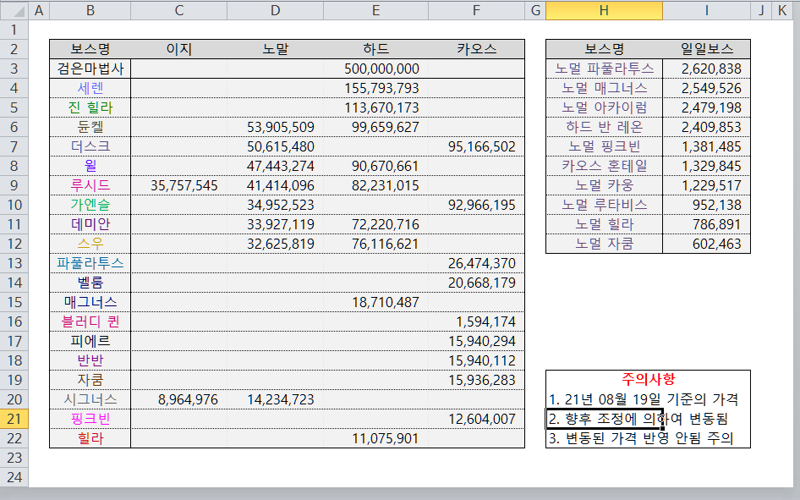Click the 루시드 이지 price 35,757,545
The height and width of the screenshot is (500, 800).
(x=178, y=185)
